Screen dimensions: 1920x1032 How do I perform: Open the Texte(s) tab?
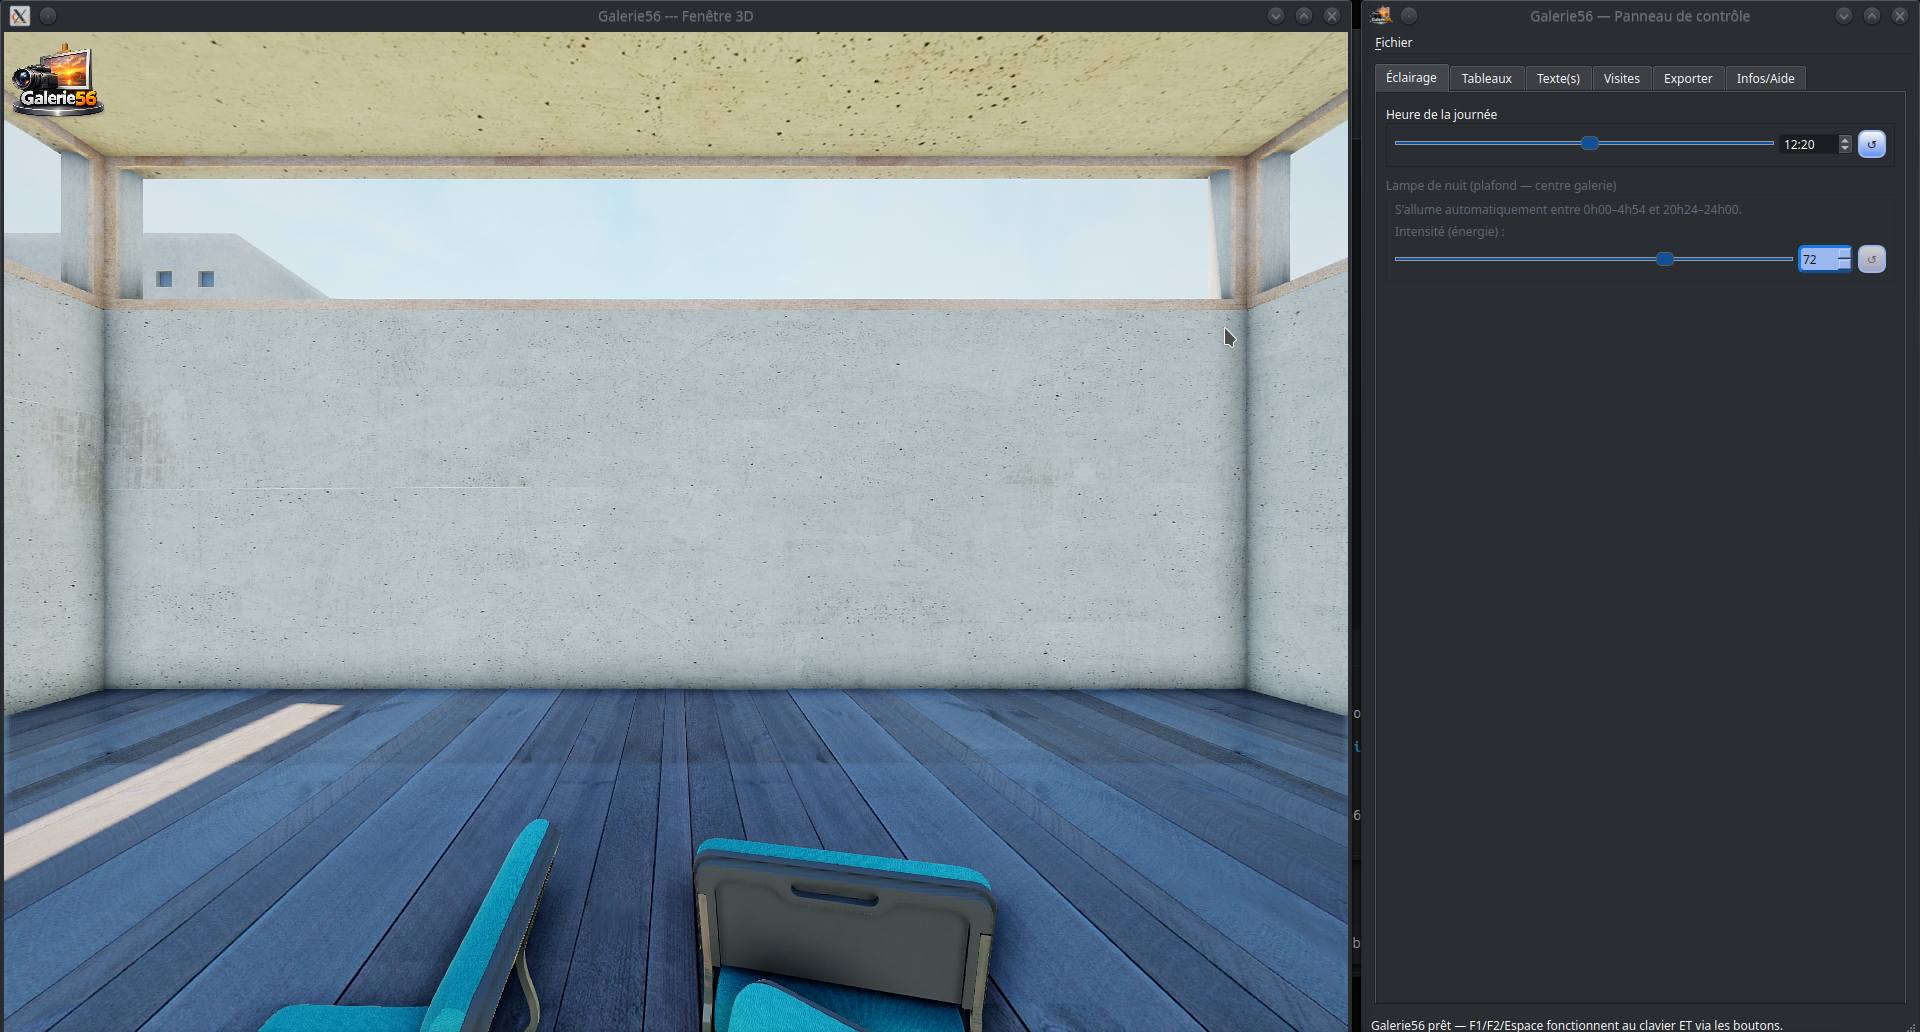(1558, 78)
